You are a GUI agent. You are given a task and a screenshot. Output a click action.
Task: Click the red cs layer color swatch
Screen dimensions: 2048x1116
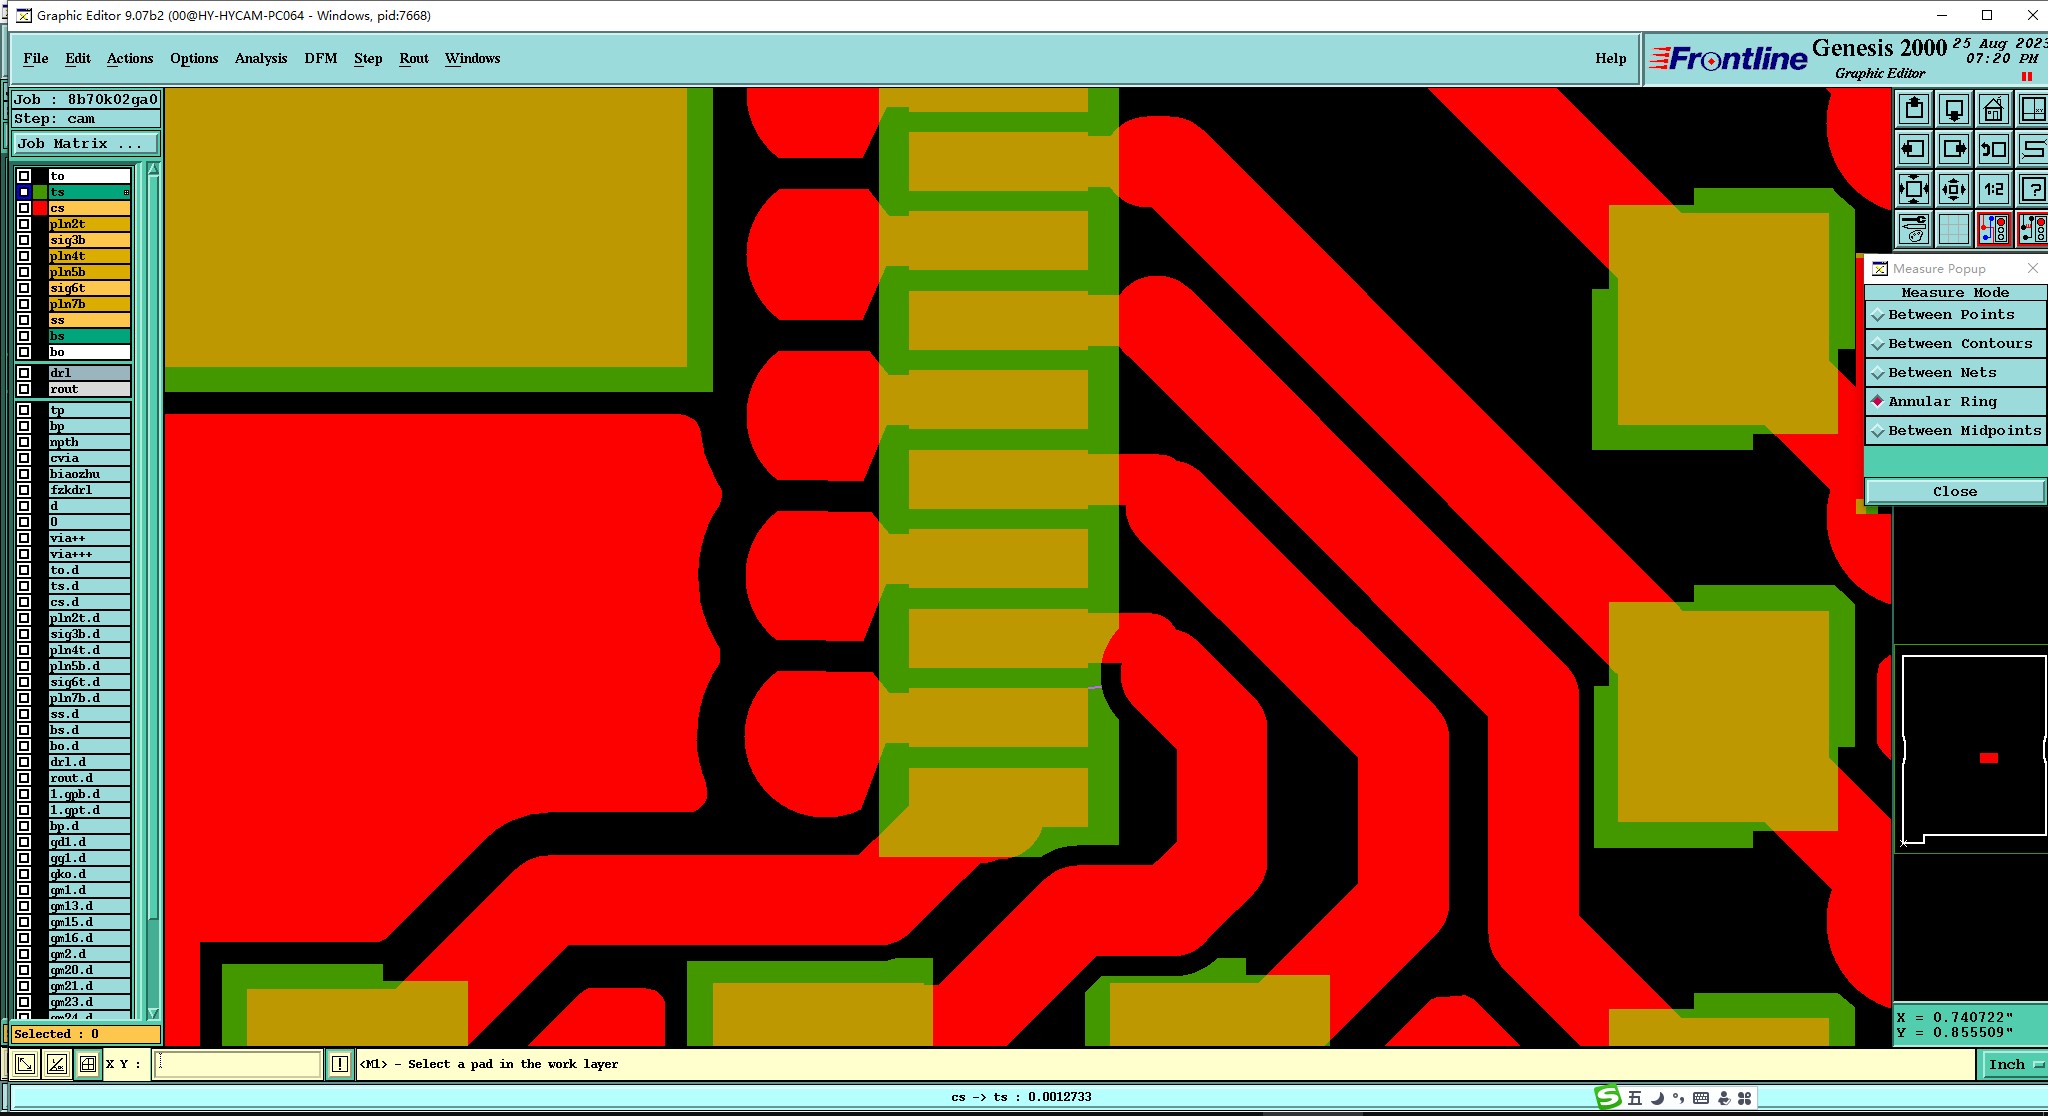click(x=40, y=208)
